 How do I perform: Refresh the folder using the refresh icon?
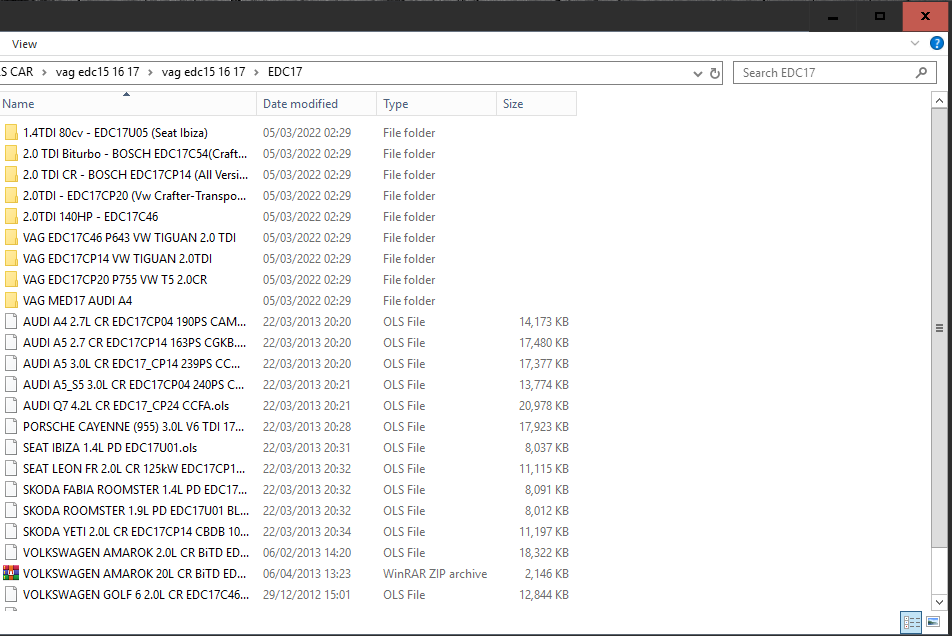coord(714,72)
